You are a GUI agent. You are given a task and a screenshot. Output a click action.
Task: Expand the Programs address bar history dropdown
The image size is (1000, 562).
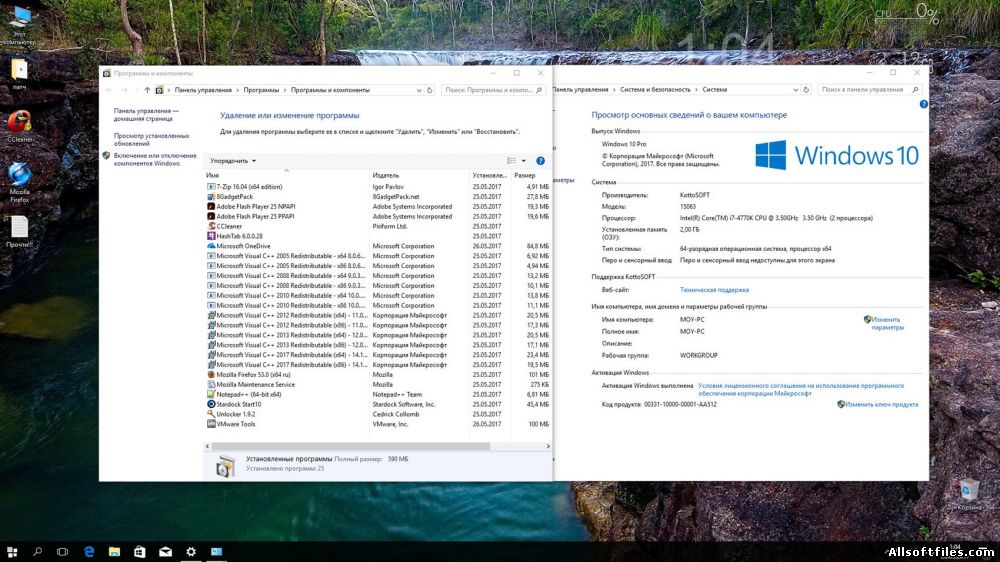[419, 90]
